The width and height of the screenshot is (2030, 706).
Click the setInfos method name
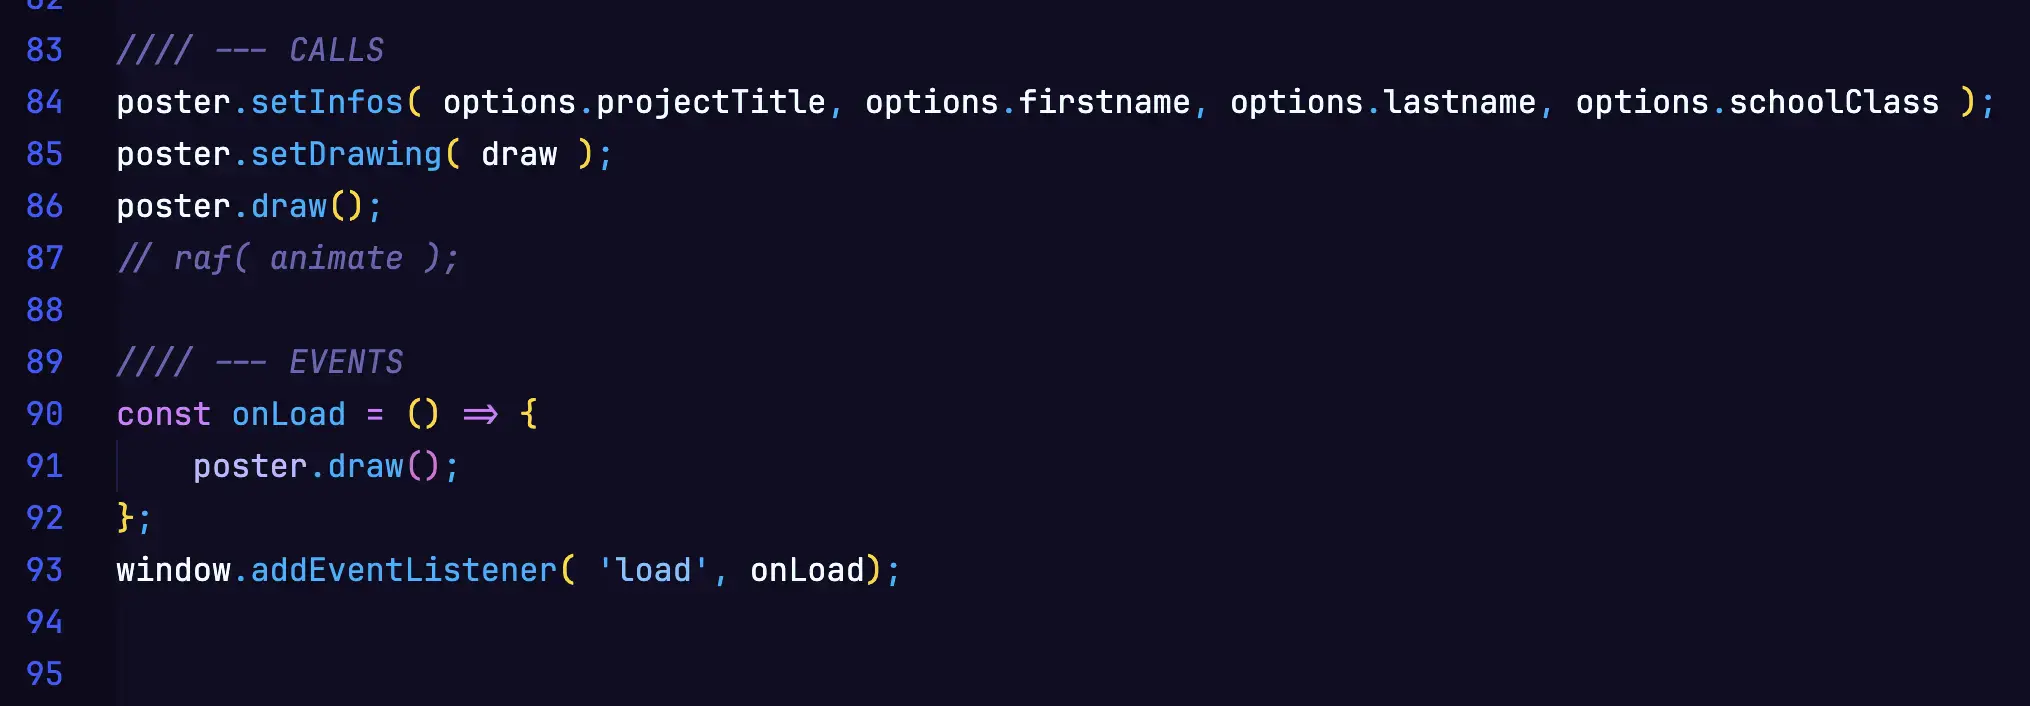[x=326, y=102]
